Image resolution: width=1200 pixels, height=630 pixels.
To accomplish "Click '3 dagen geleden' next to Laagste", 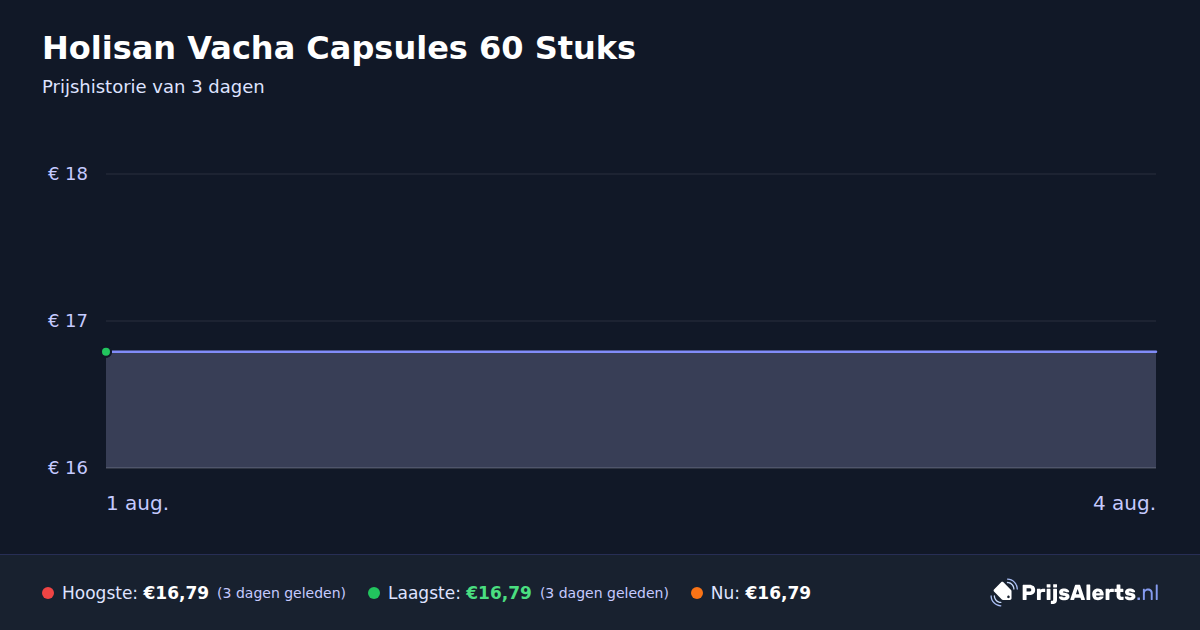I will [604, 593].
